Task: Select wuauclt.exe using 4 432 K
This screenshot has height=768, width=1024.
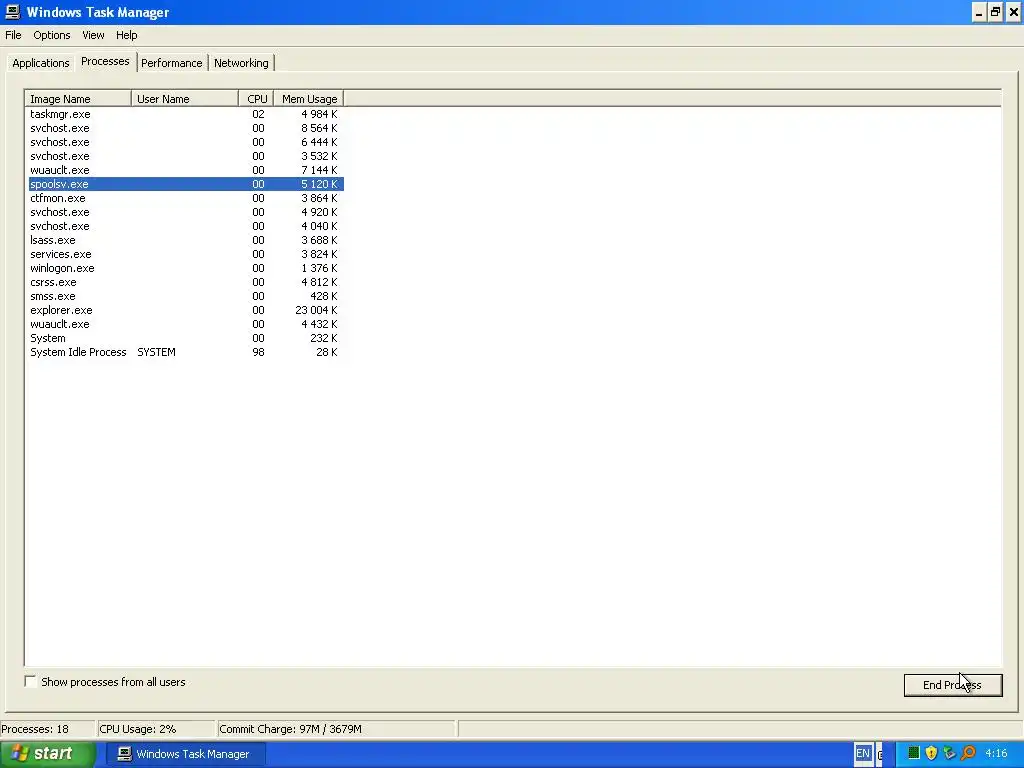Action: [x=186, y=325]
